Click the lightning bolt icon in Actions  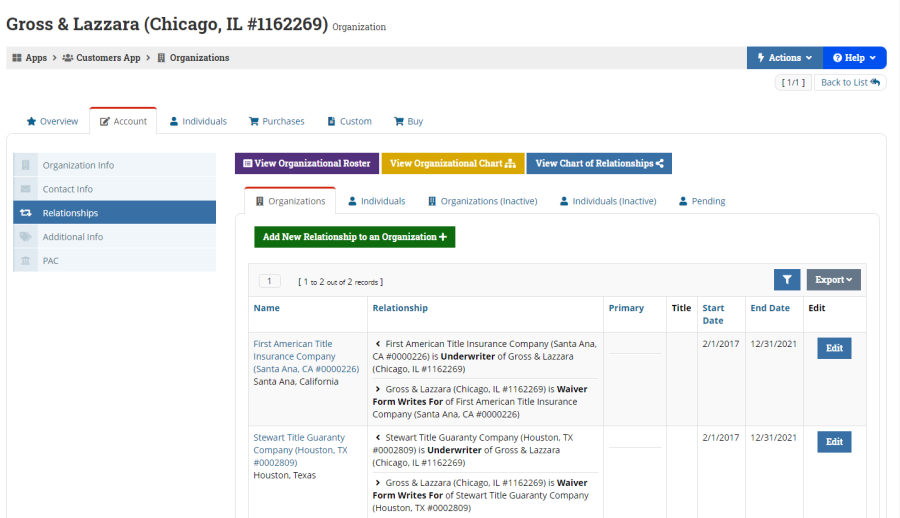[x=761, y=57]
